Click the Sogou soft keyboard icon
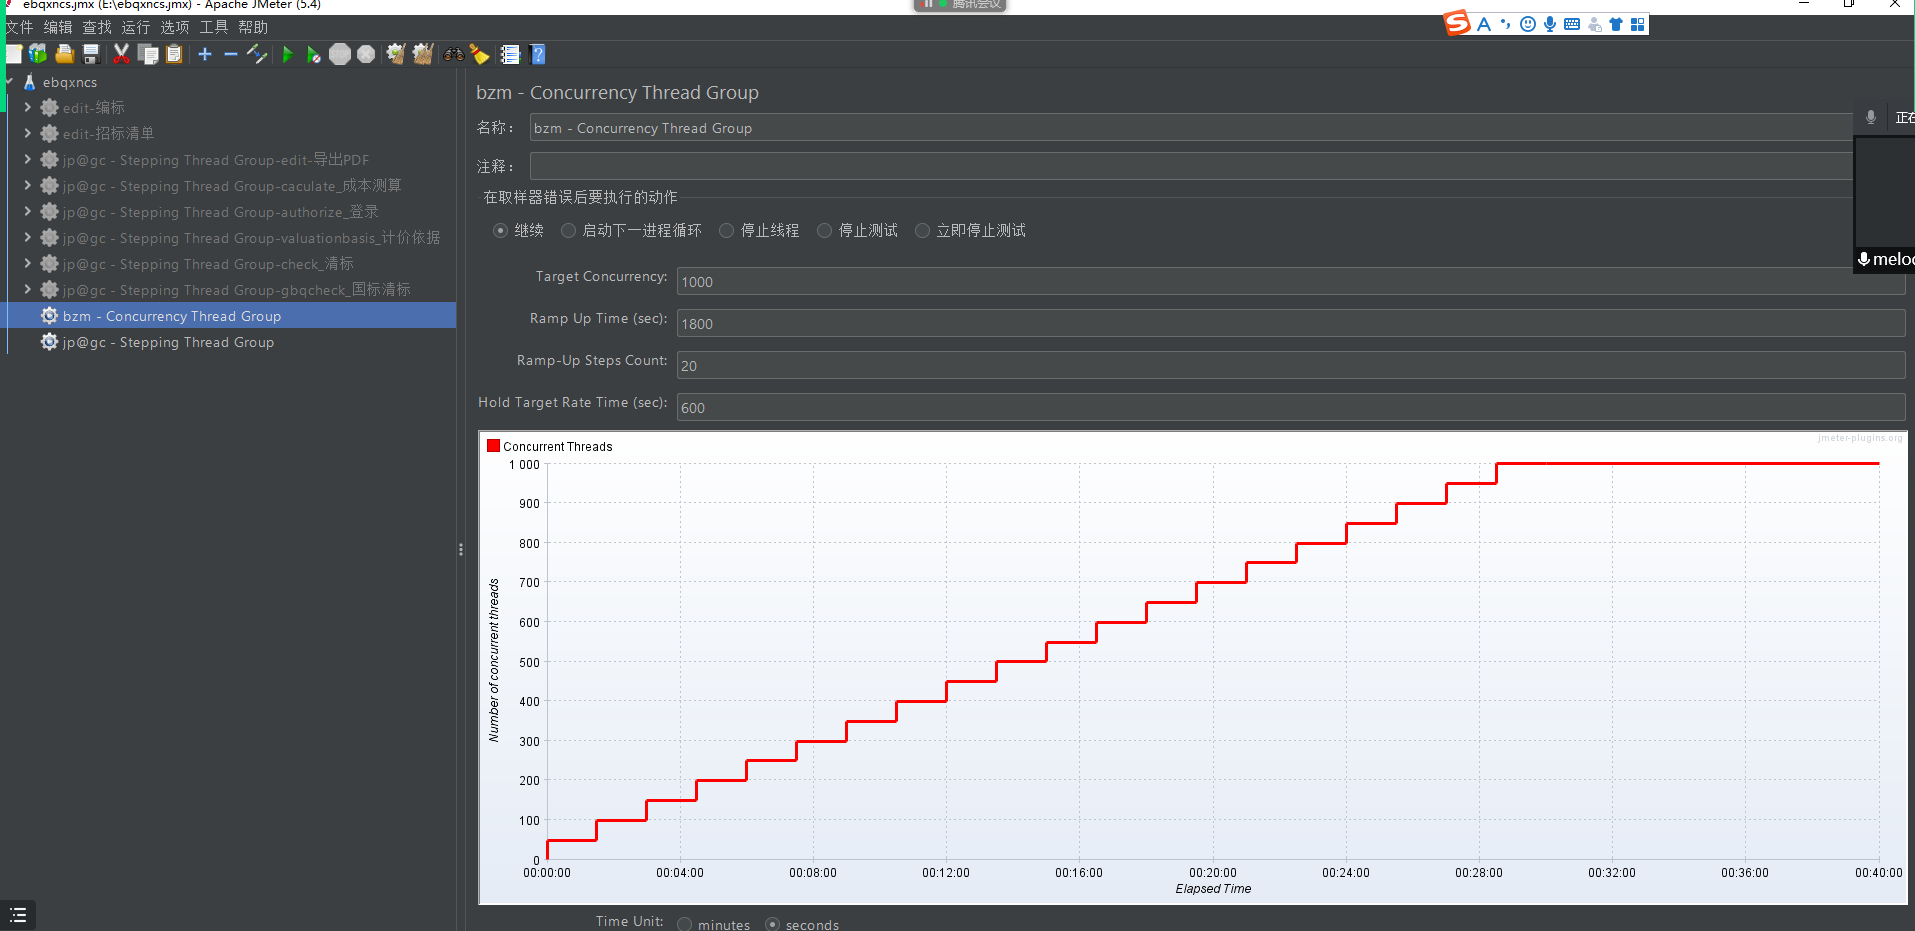Screen dimensions: 1915x931 point(1572,24)
